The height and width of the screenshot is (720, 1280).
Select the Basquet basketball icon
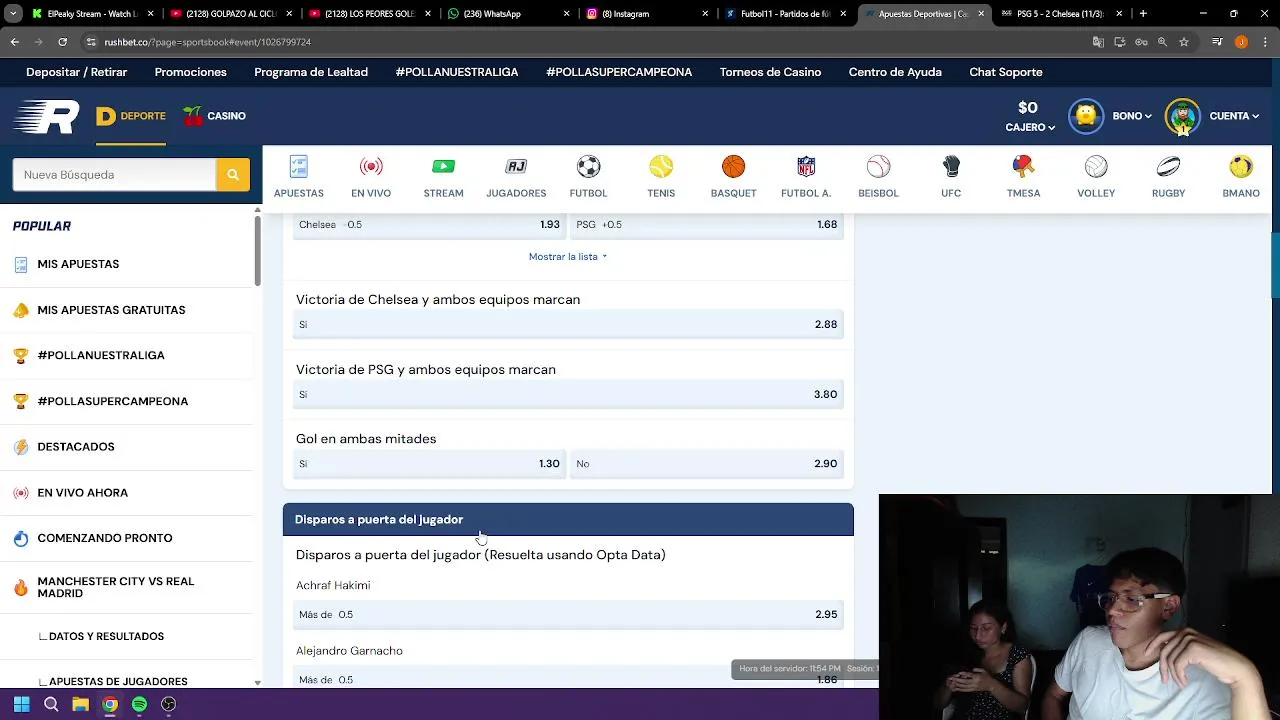click(733, 166)
